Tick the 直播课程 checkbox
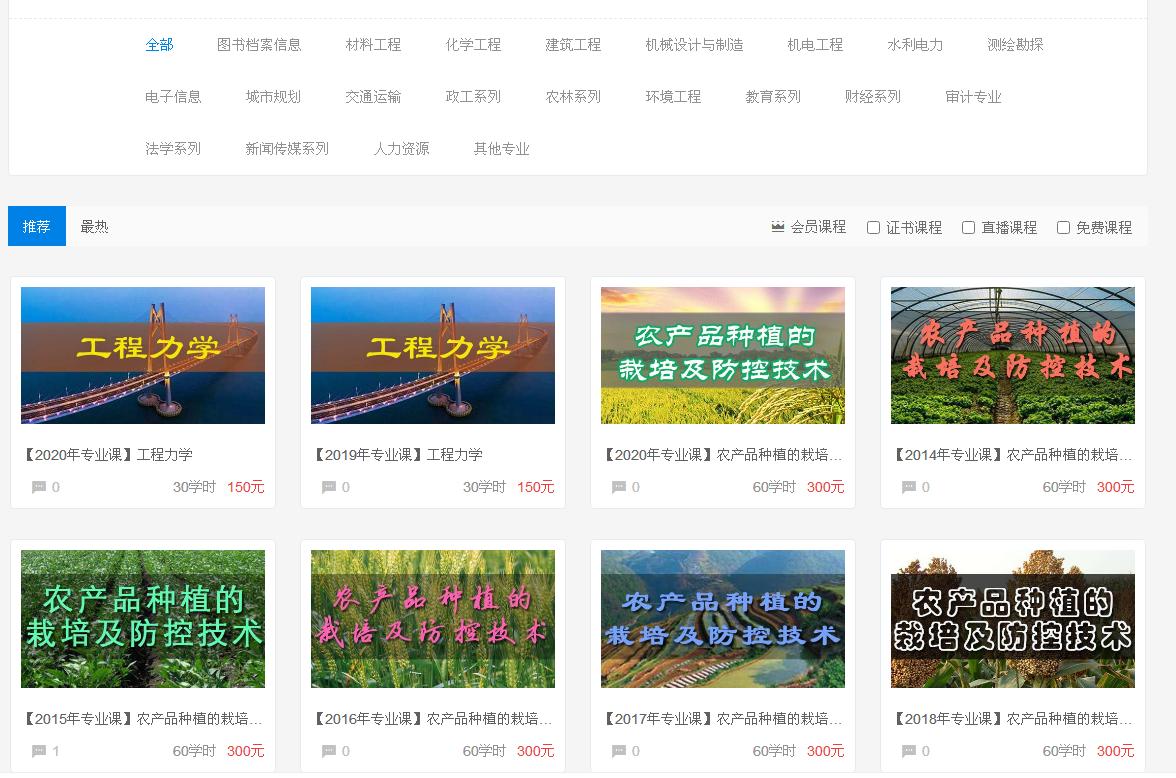 point(968,227)
